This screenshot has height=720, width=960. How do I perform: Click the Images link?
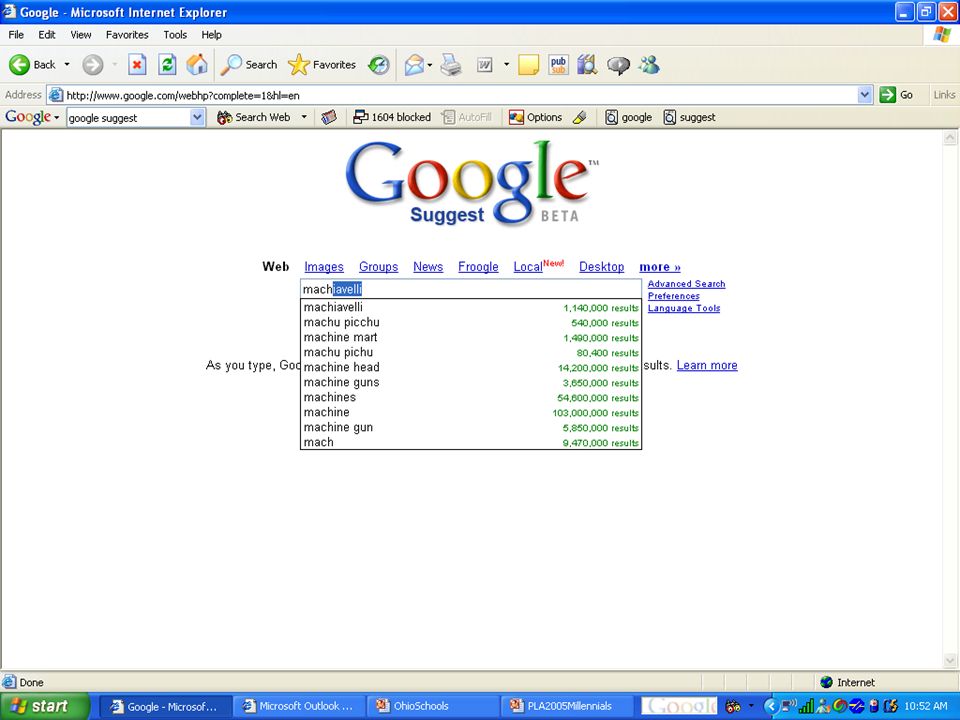(324, 267)
